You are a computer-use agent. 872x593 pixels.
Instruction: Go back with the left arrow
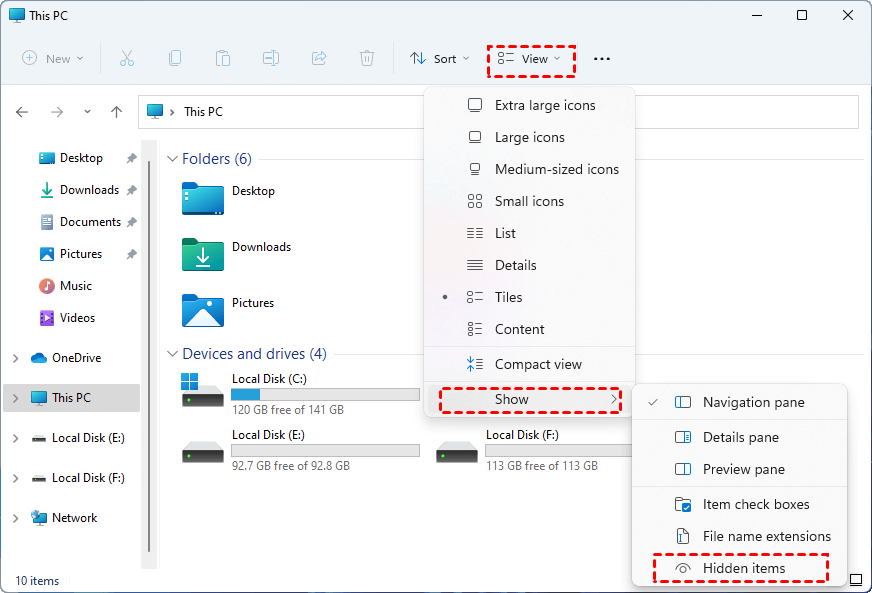click(x=22, y=112)
